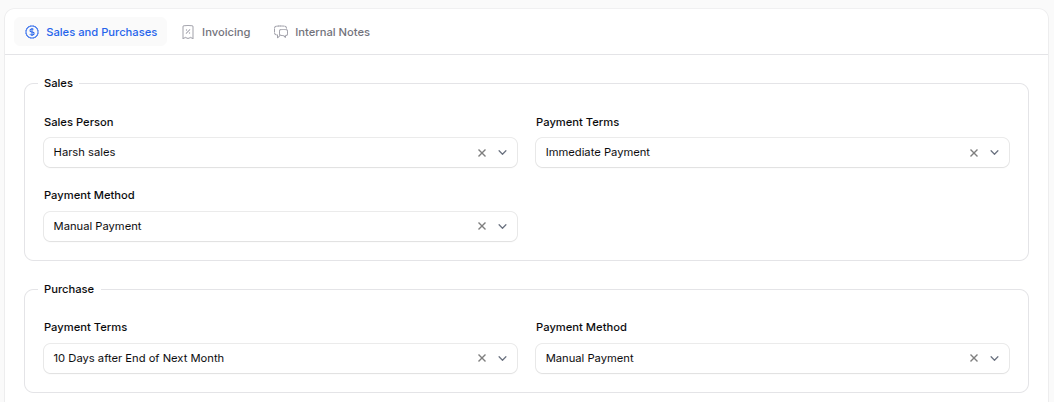This screenshot has width=1054, height=402.
Task: Click the Purchase "Manual Payment" method field
Action: point(740,358)
